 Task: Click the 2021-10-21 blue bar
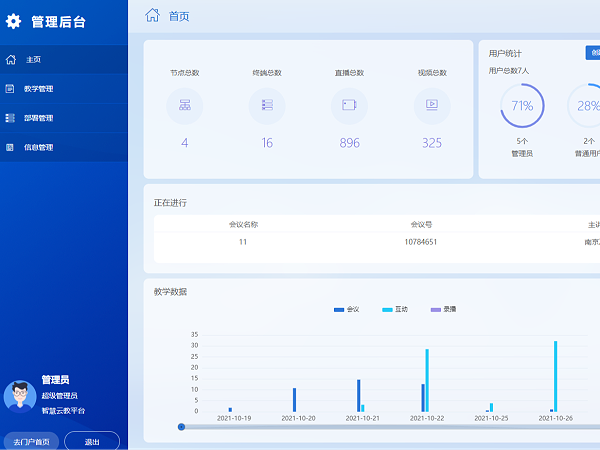pyautogui.click(x=359, y=396)
